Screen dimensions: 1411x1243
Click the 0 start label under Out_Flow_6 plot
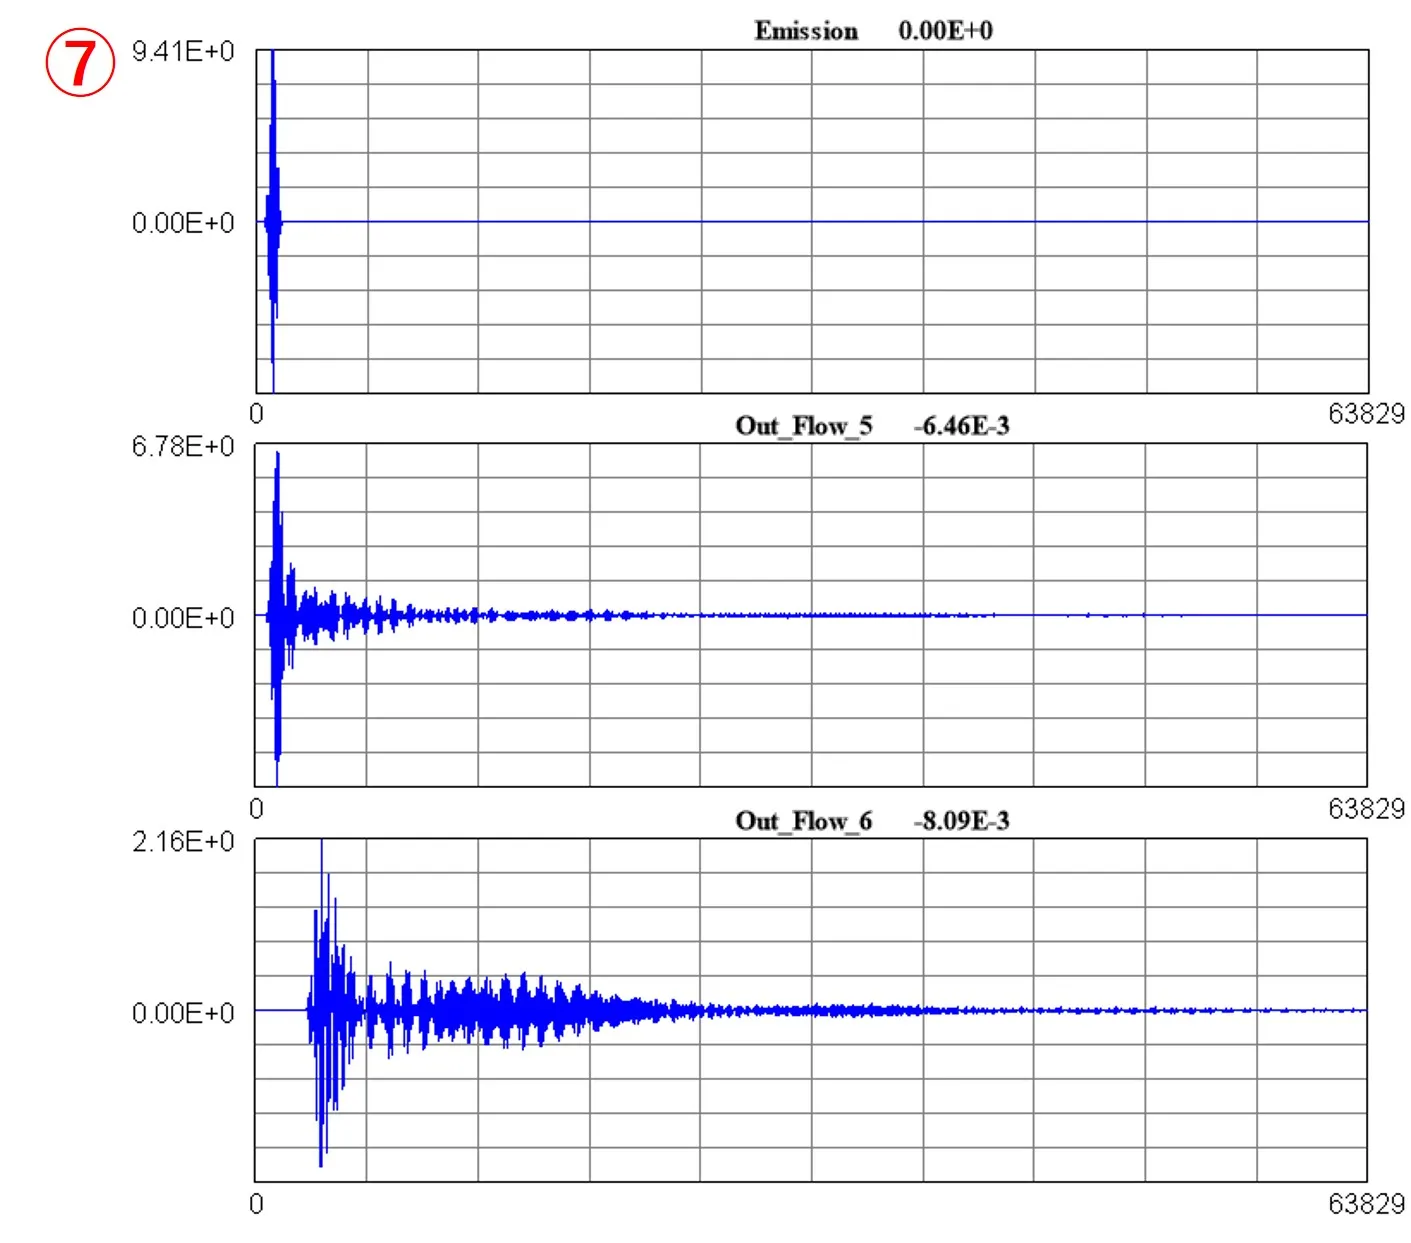[x=257, y=1204]
